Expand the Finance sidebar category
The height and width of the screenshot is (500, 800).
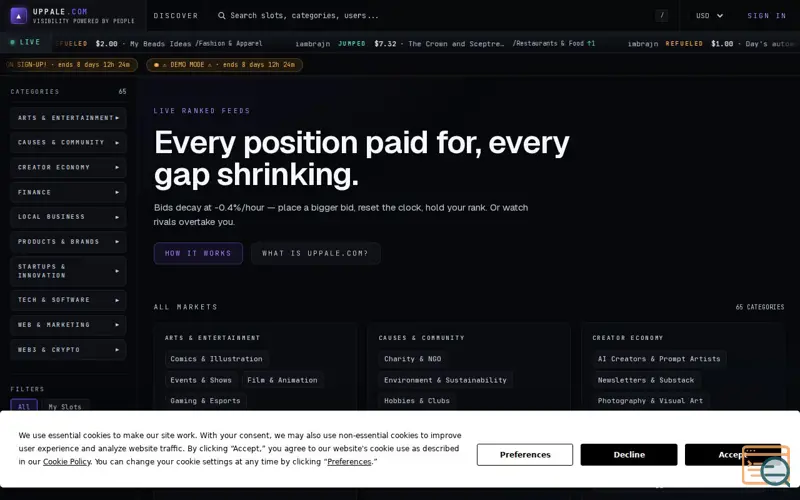[68, 192]
